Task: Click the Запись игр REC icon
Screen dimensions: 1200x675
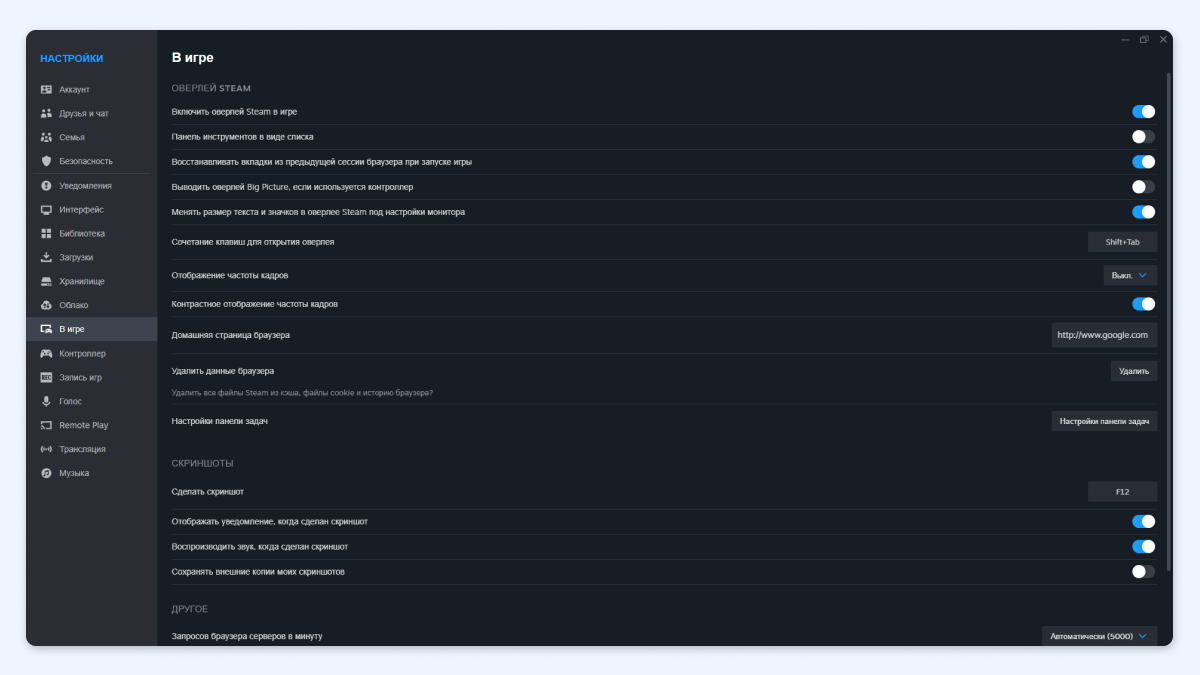Action: pos(46,378)
